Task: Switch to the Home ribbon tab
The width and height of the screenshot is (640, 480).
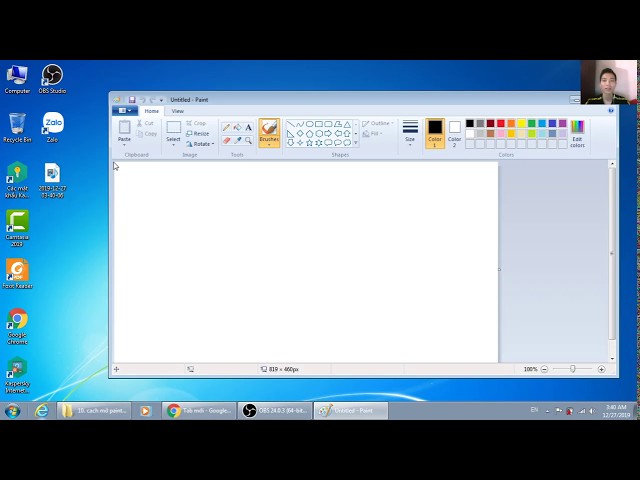Action: click(x=151, y=111)
